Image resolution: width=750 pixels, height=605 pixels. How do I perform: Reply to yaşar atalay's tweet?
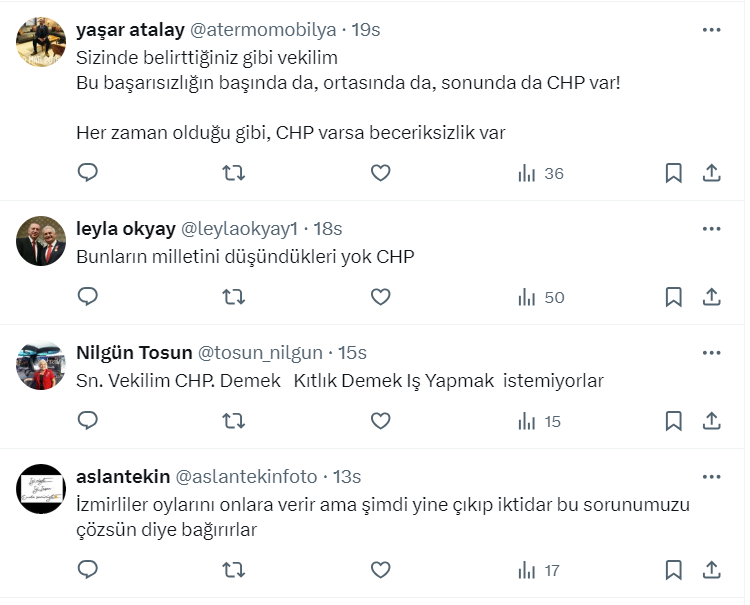click(88, 173)
